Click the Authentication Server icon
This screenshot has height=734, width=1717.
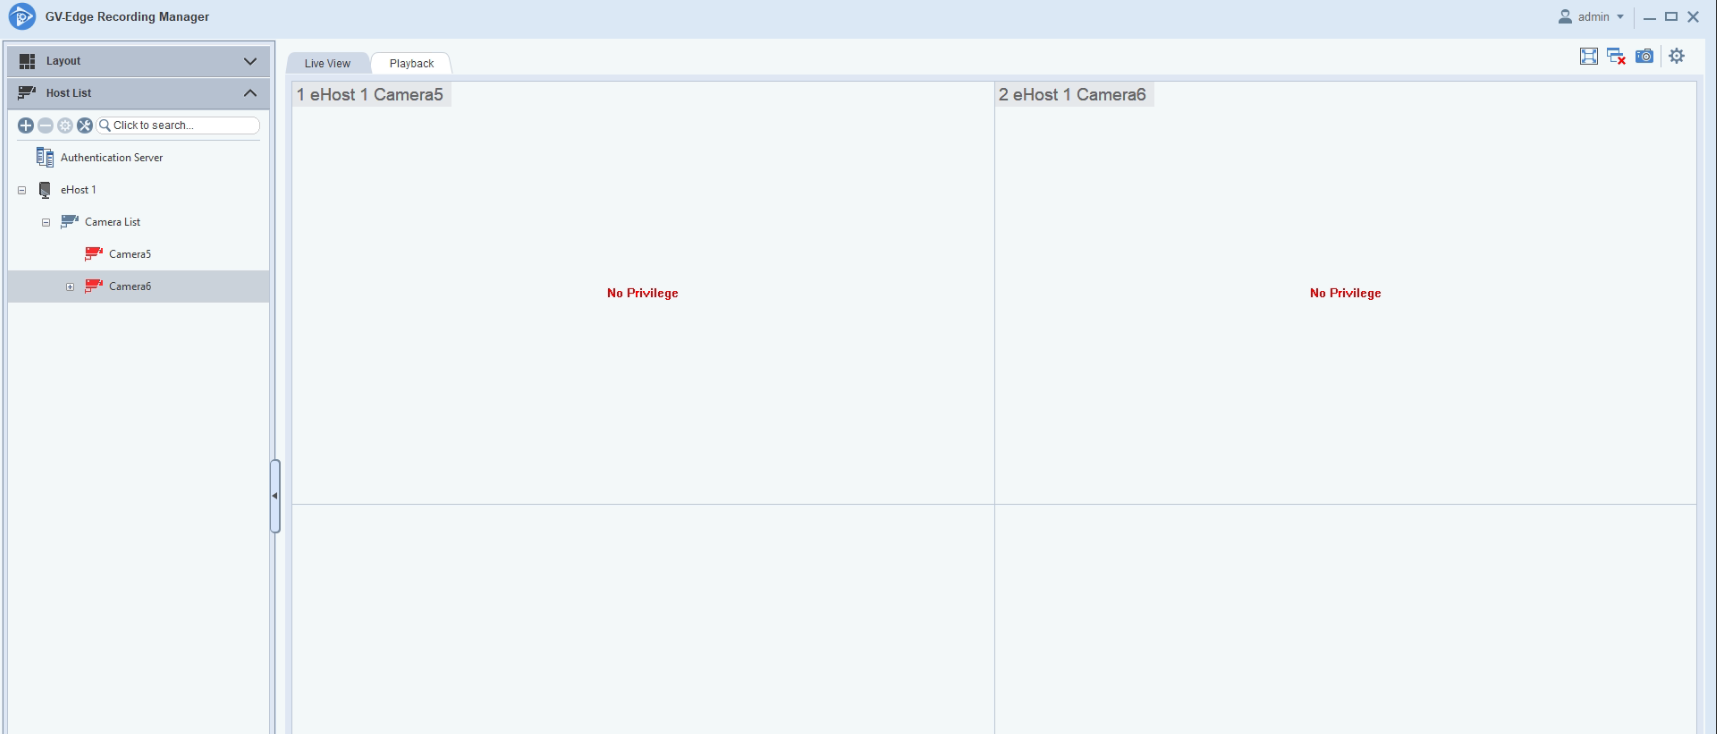point(45,157)
